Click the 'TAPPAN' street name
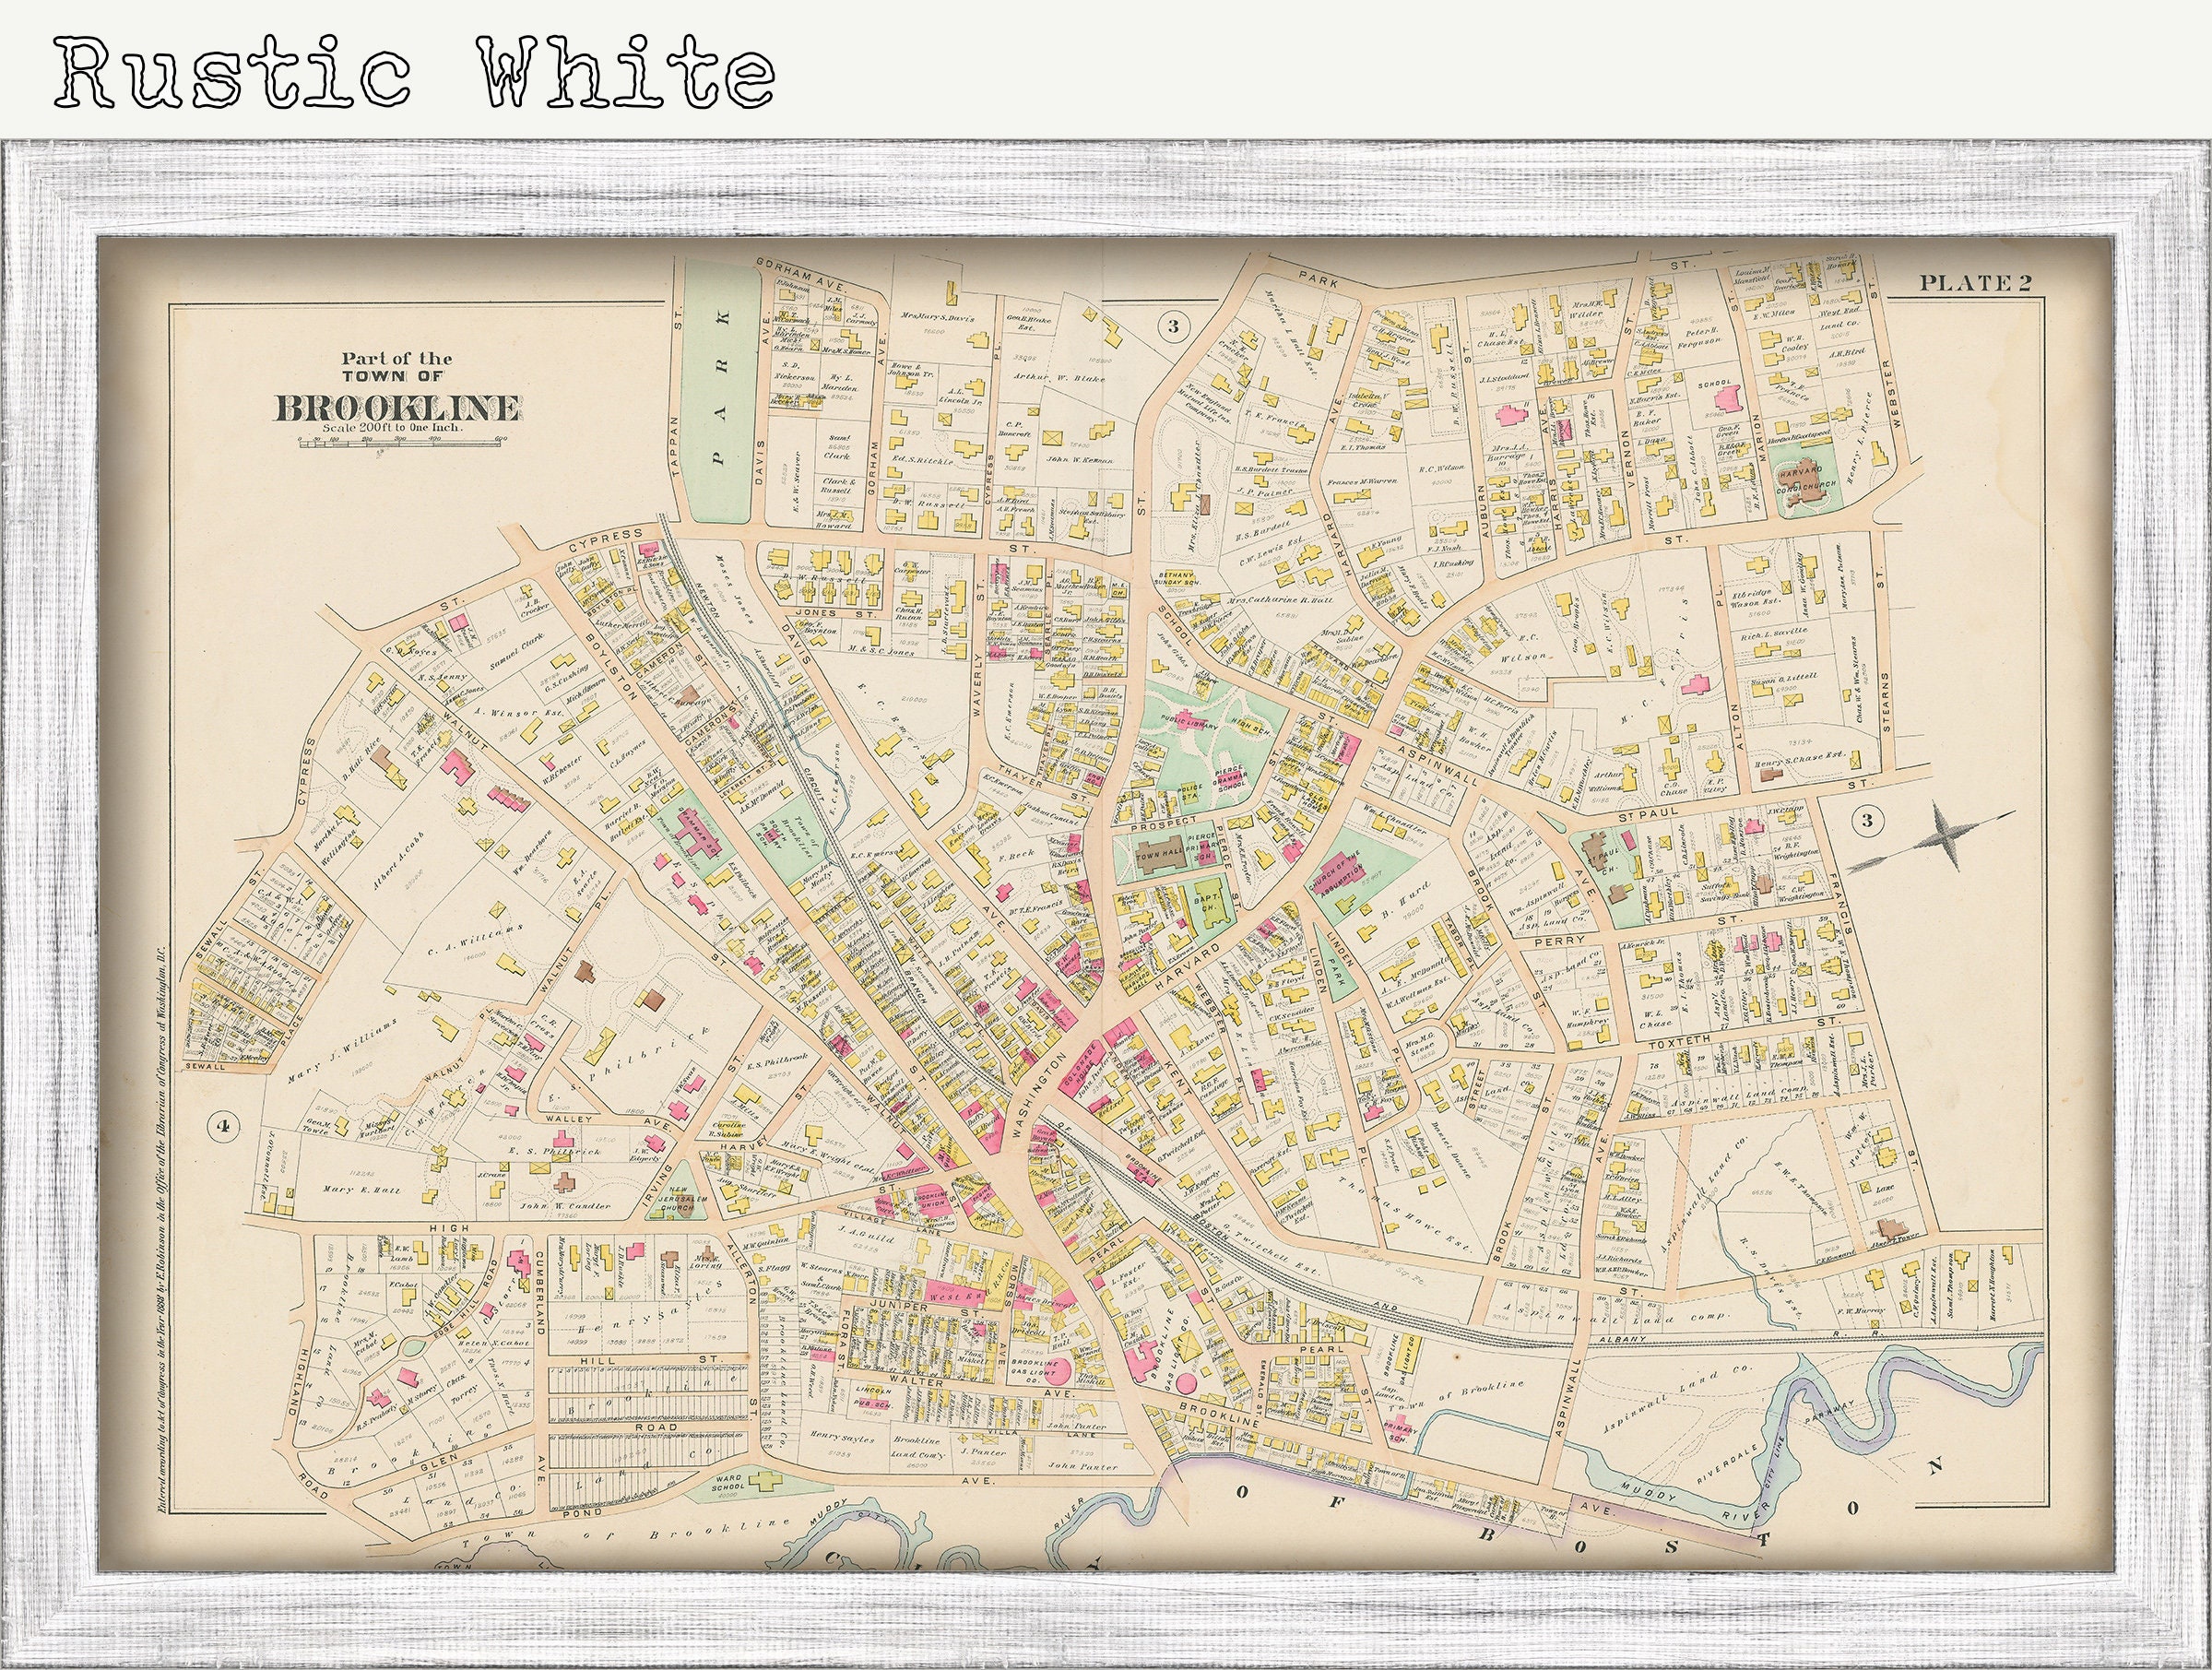 point(676,447)
